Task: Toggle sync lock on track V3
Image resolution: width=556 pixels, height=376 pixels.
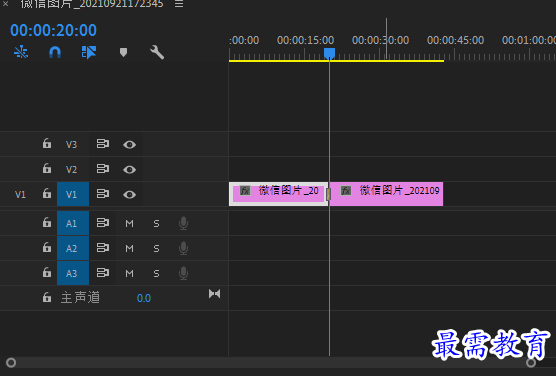Action: click(x=103, y=144)
